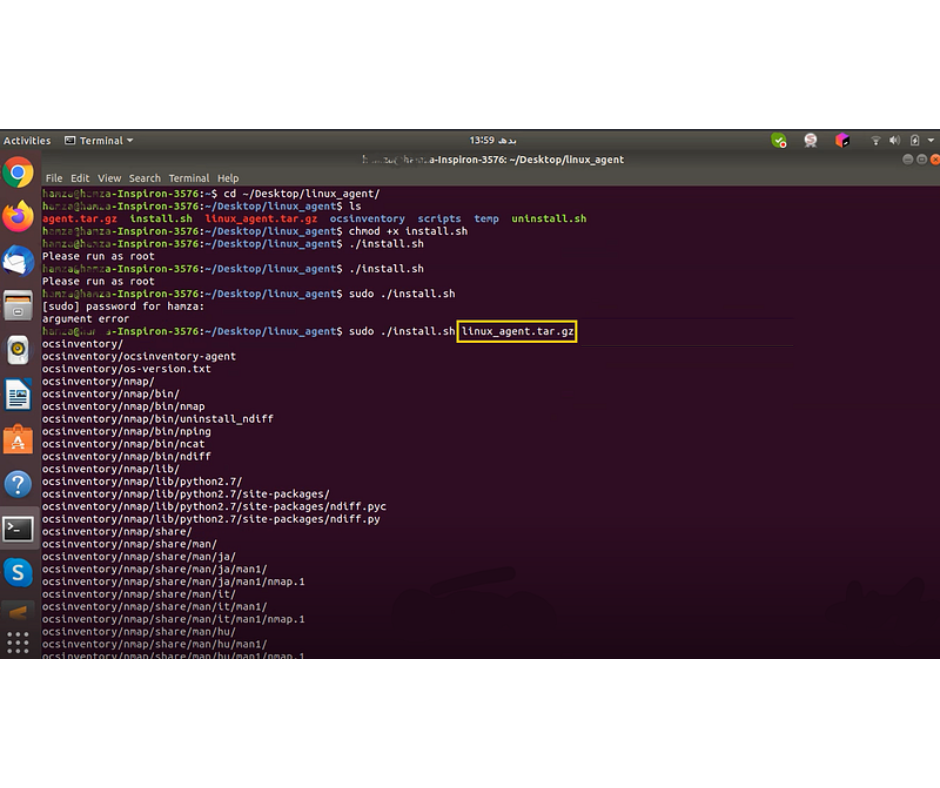Viewport: 940px width, 788px height.
Task: Launch Firefox from the dock
Action: (x=18, y=216)
